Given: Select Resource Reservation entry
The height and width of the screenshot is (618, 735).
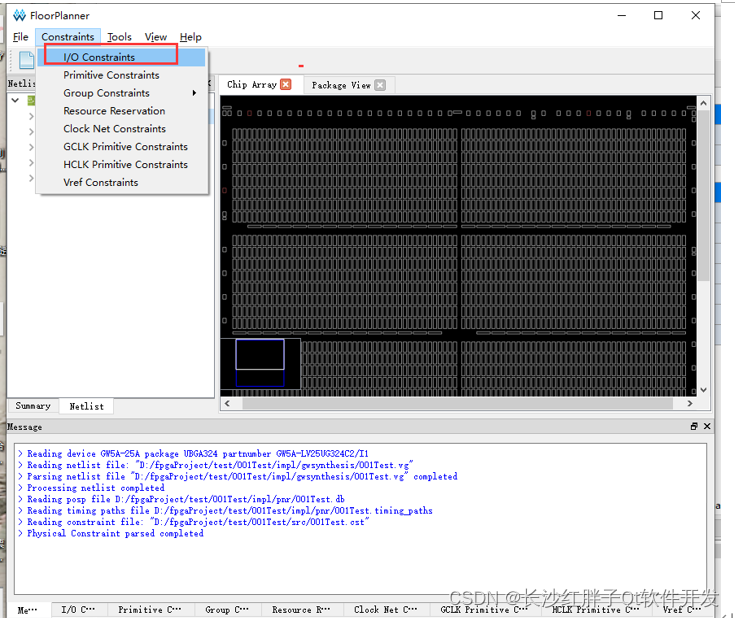Looking at the screenshot, I should click(121, 111).
